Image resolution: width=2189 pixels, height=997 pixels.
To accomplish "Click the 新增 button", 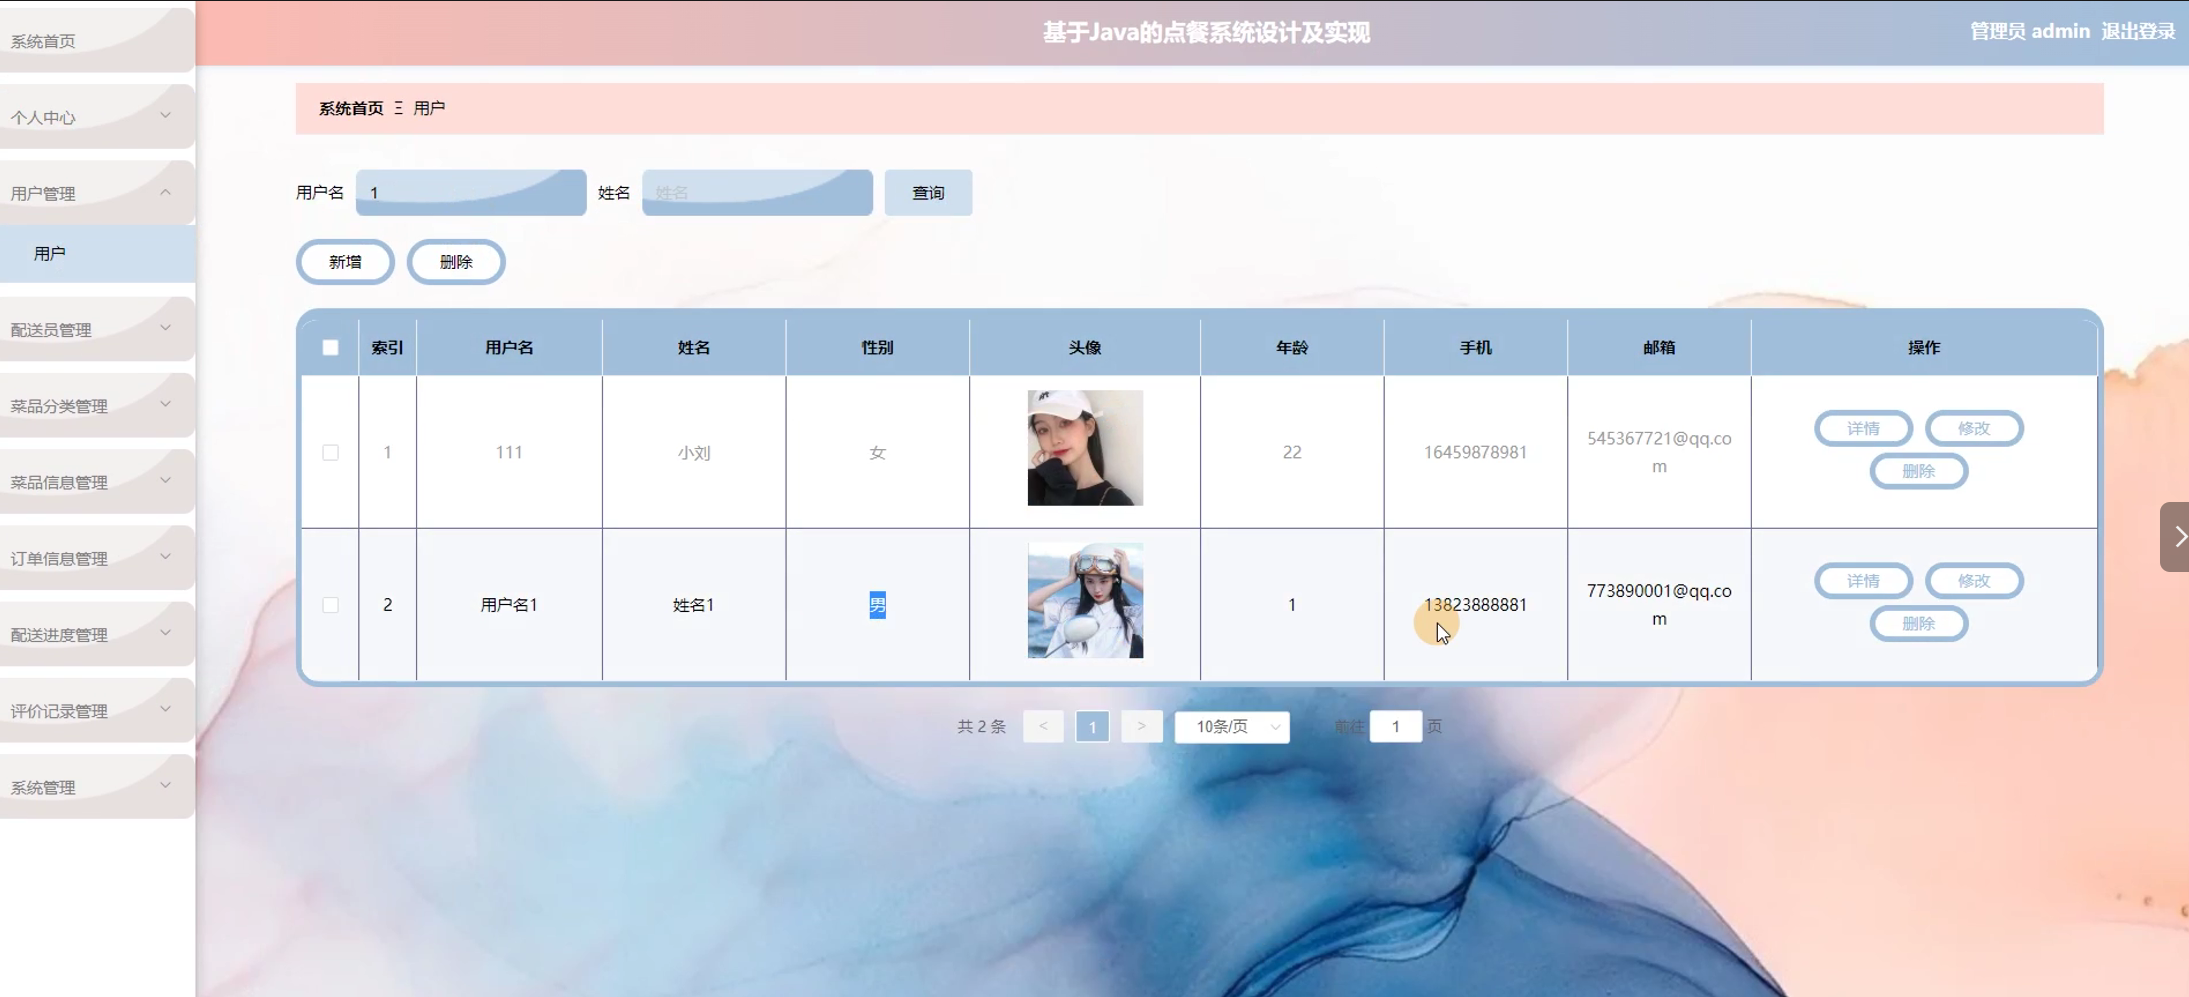I will coord(345,262).
